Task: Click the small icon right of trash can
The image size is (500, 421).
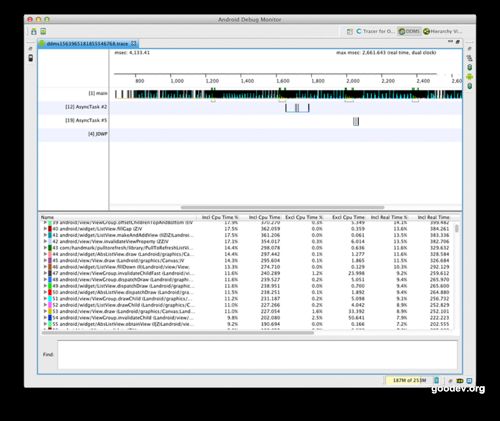Action: [x=450, y=381]
